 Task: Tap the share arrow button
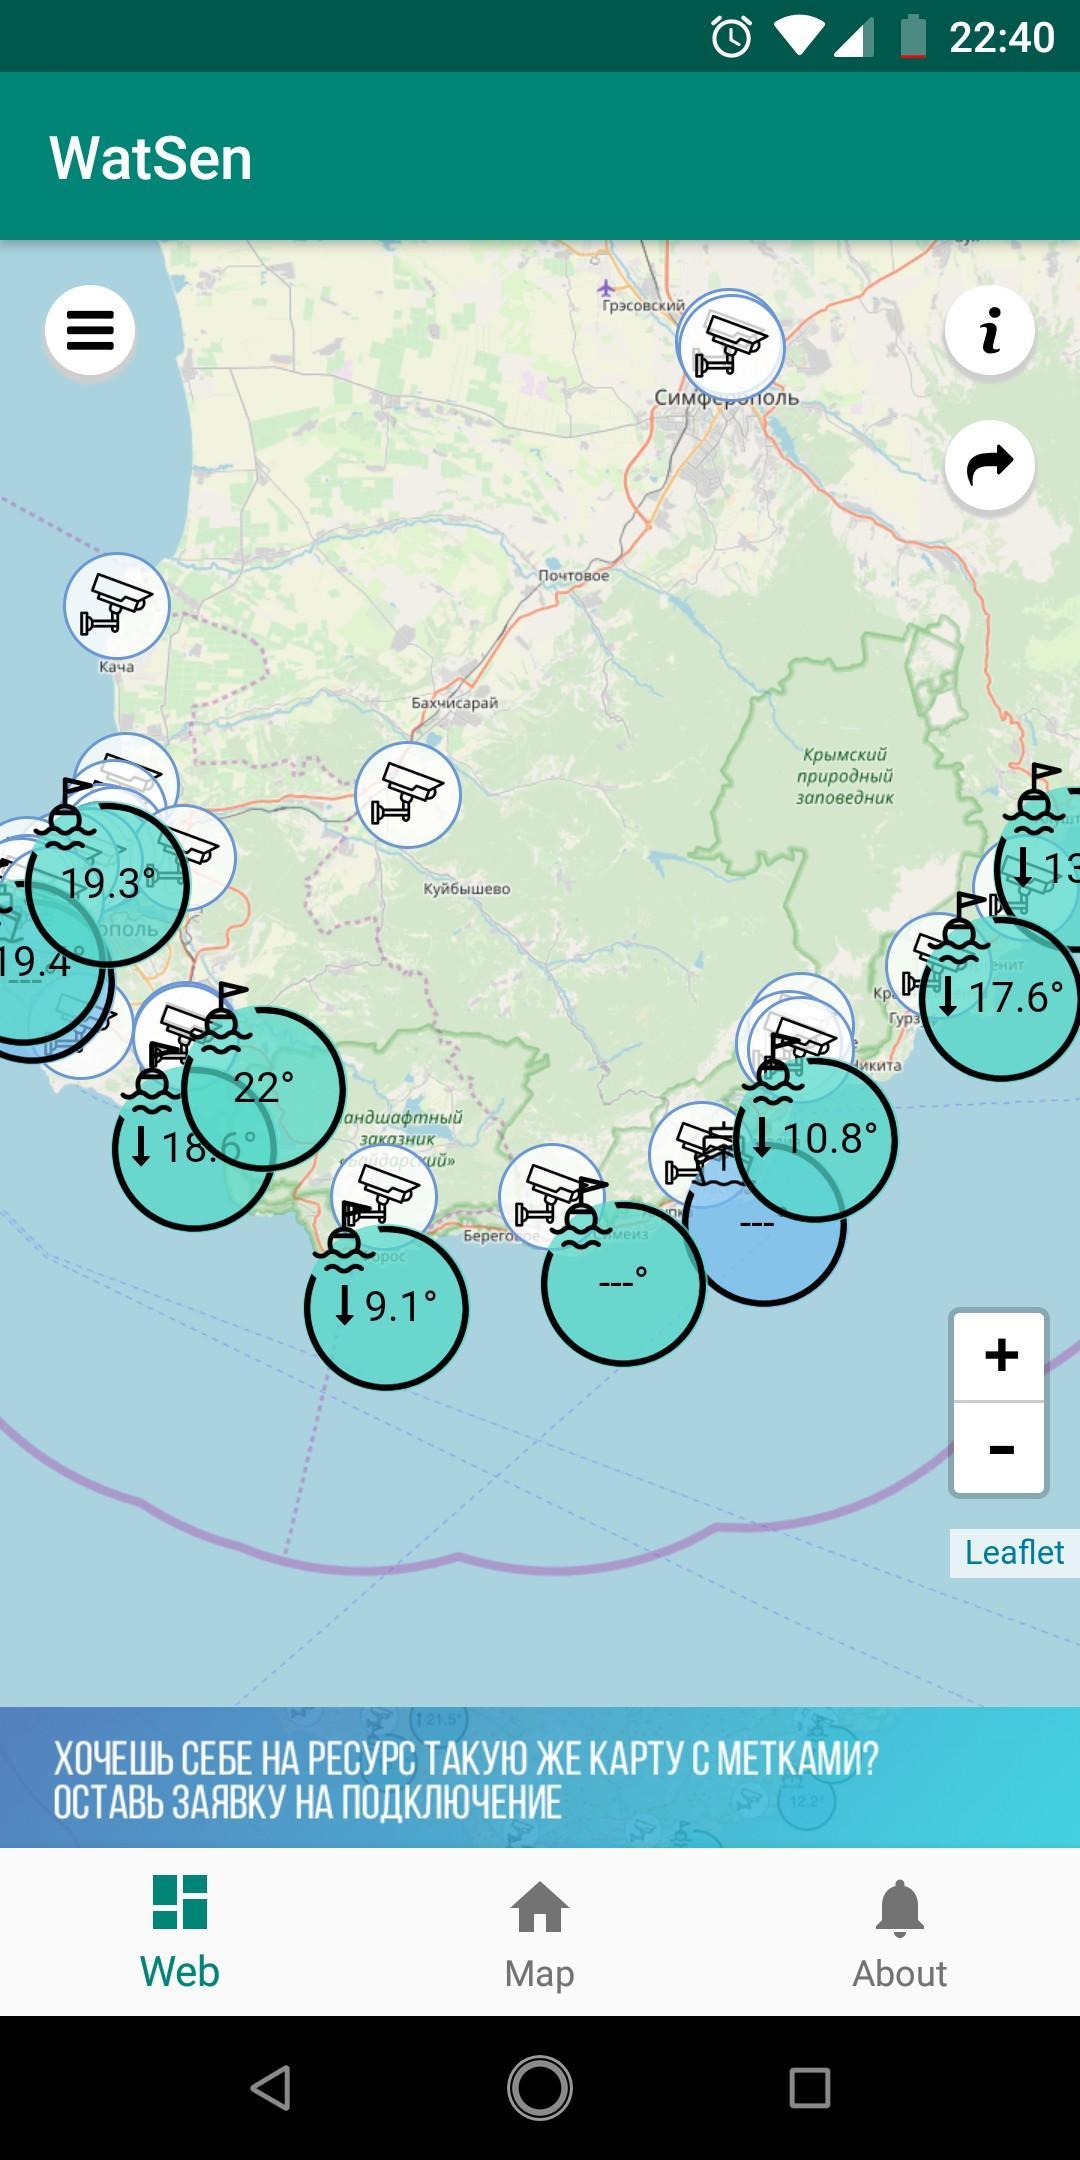(989, 465)
